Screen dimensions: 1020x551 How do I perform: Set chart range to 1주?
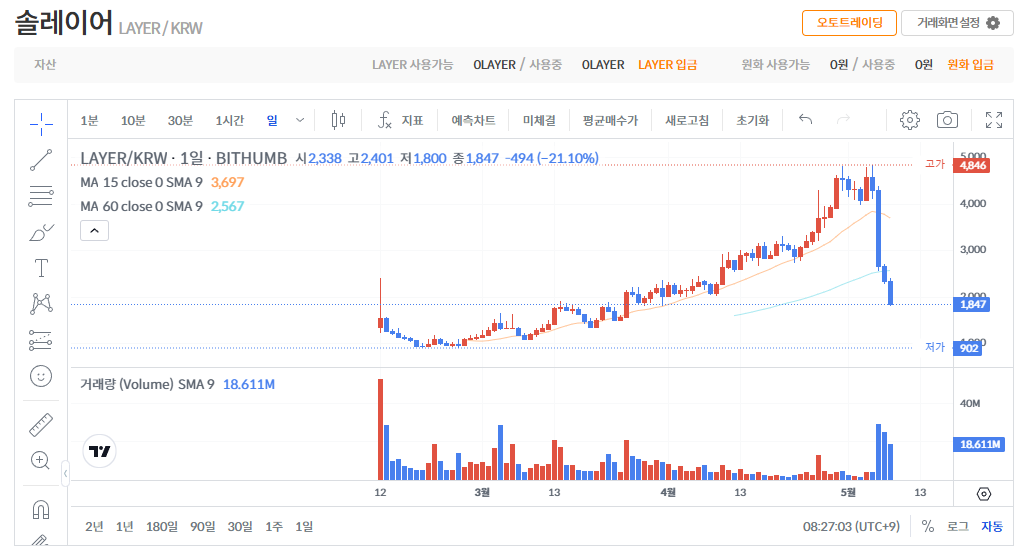(x=274, y=526)
